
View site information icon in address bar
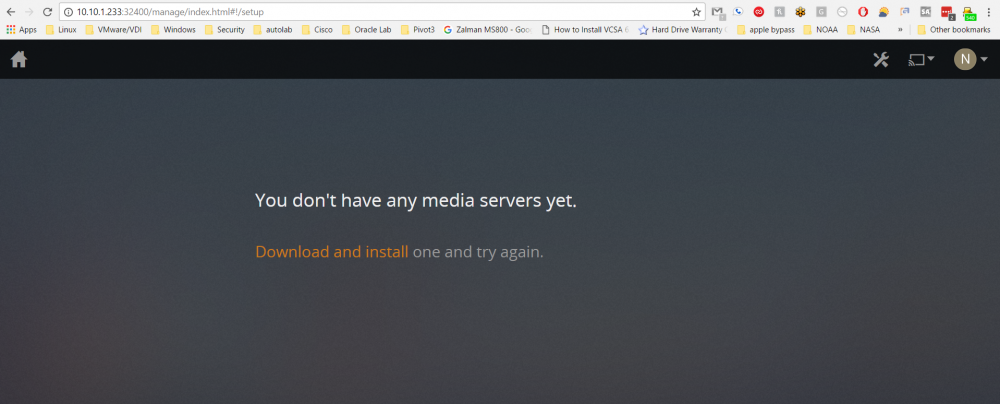(69, 11)
